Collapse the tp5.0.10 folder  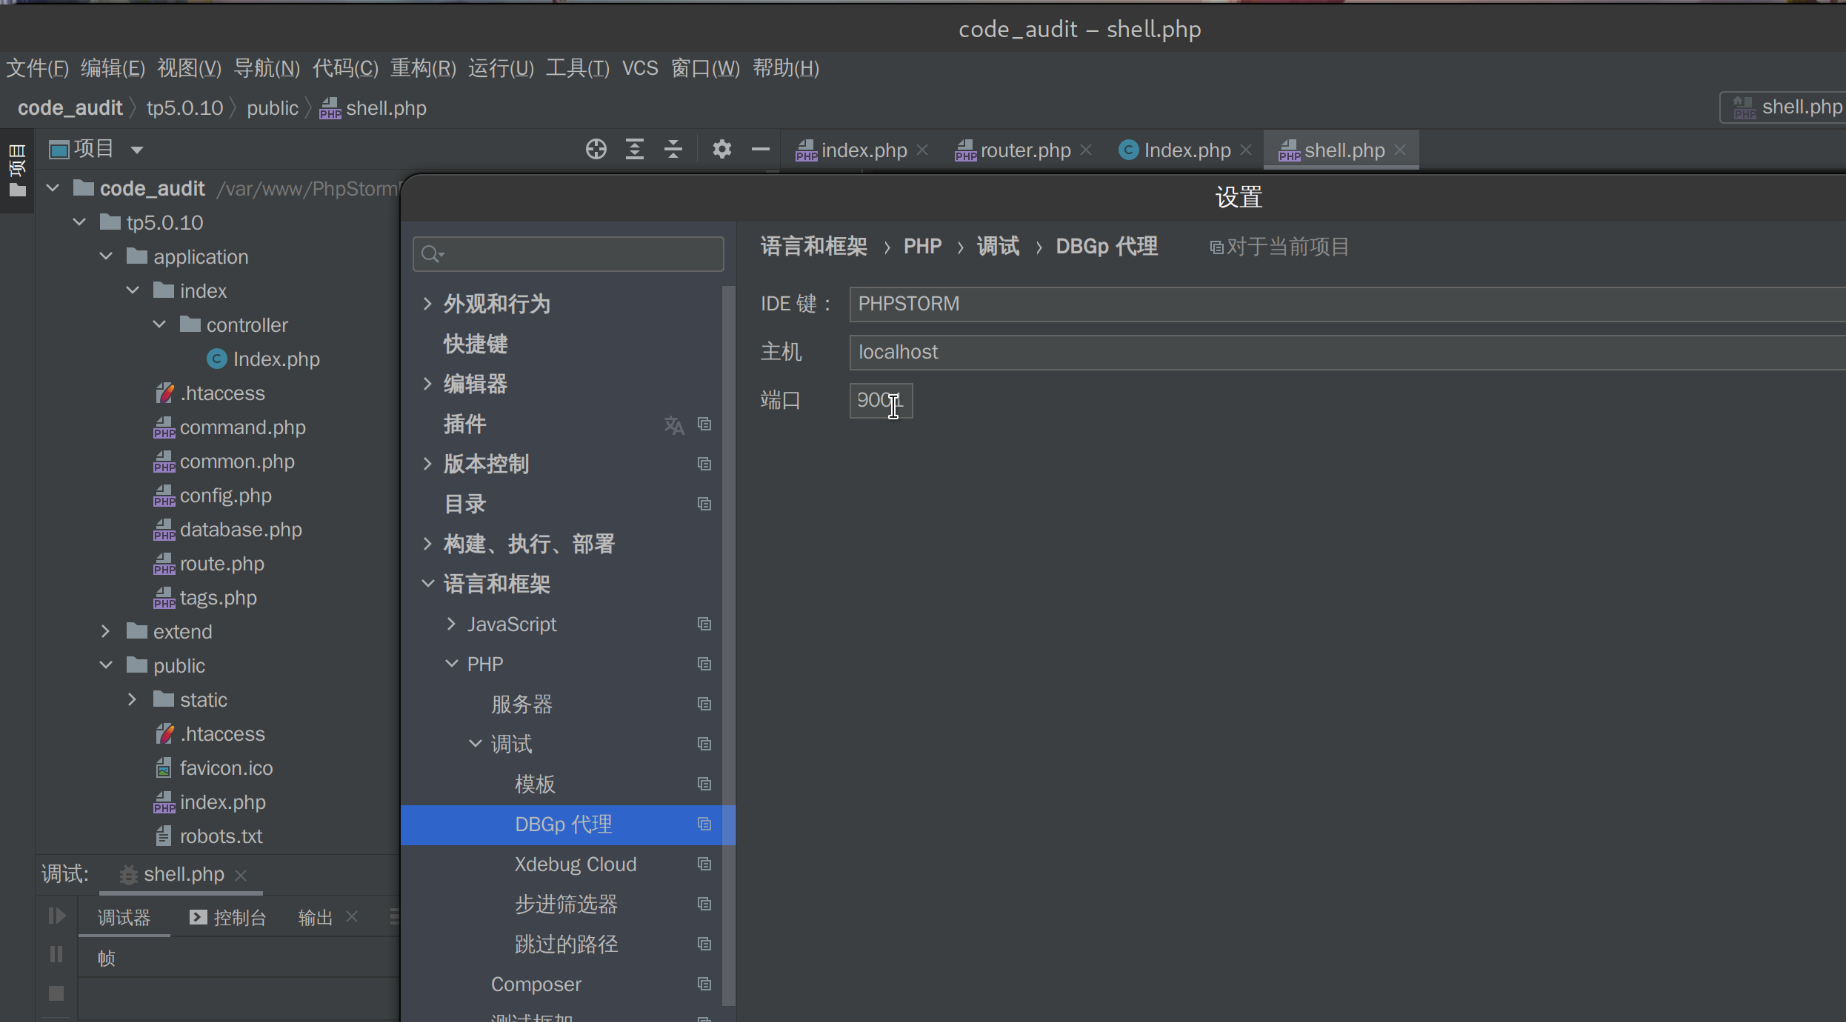(79, 222)
